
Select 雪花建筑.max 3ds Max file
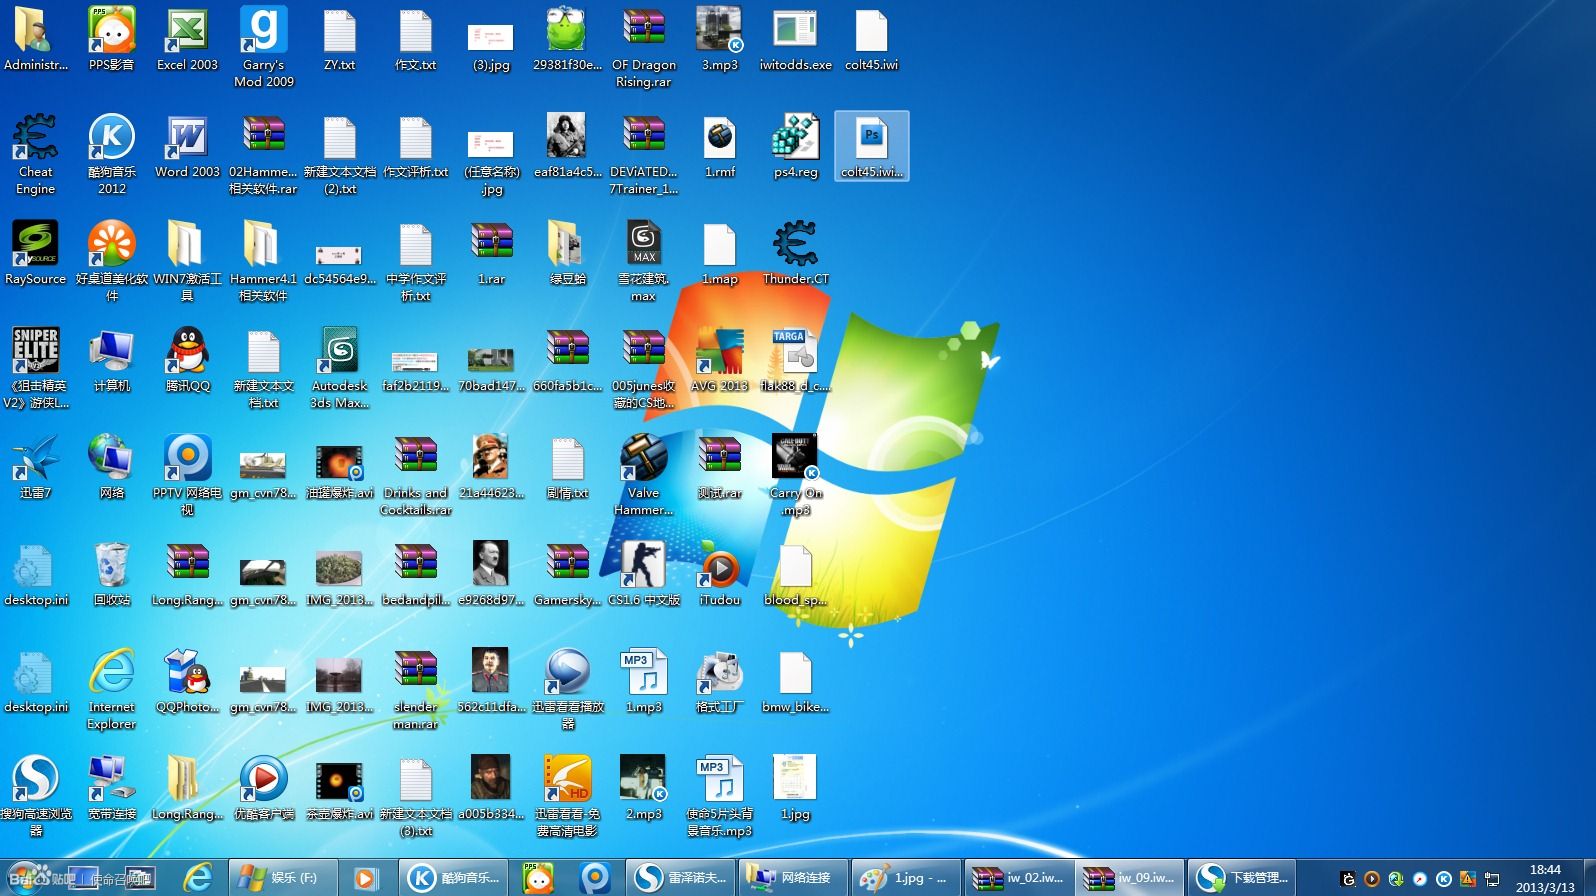pos(643,261)
